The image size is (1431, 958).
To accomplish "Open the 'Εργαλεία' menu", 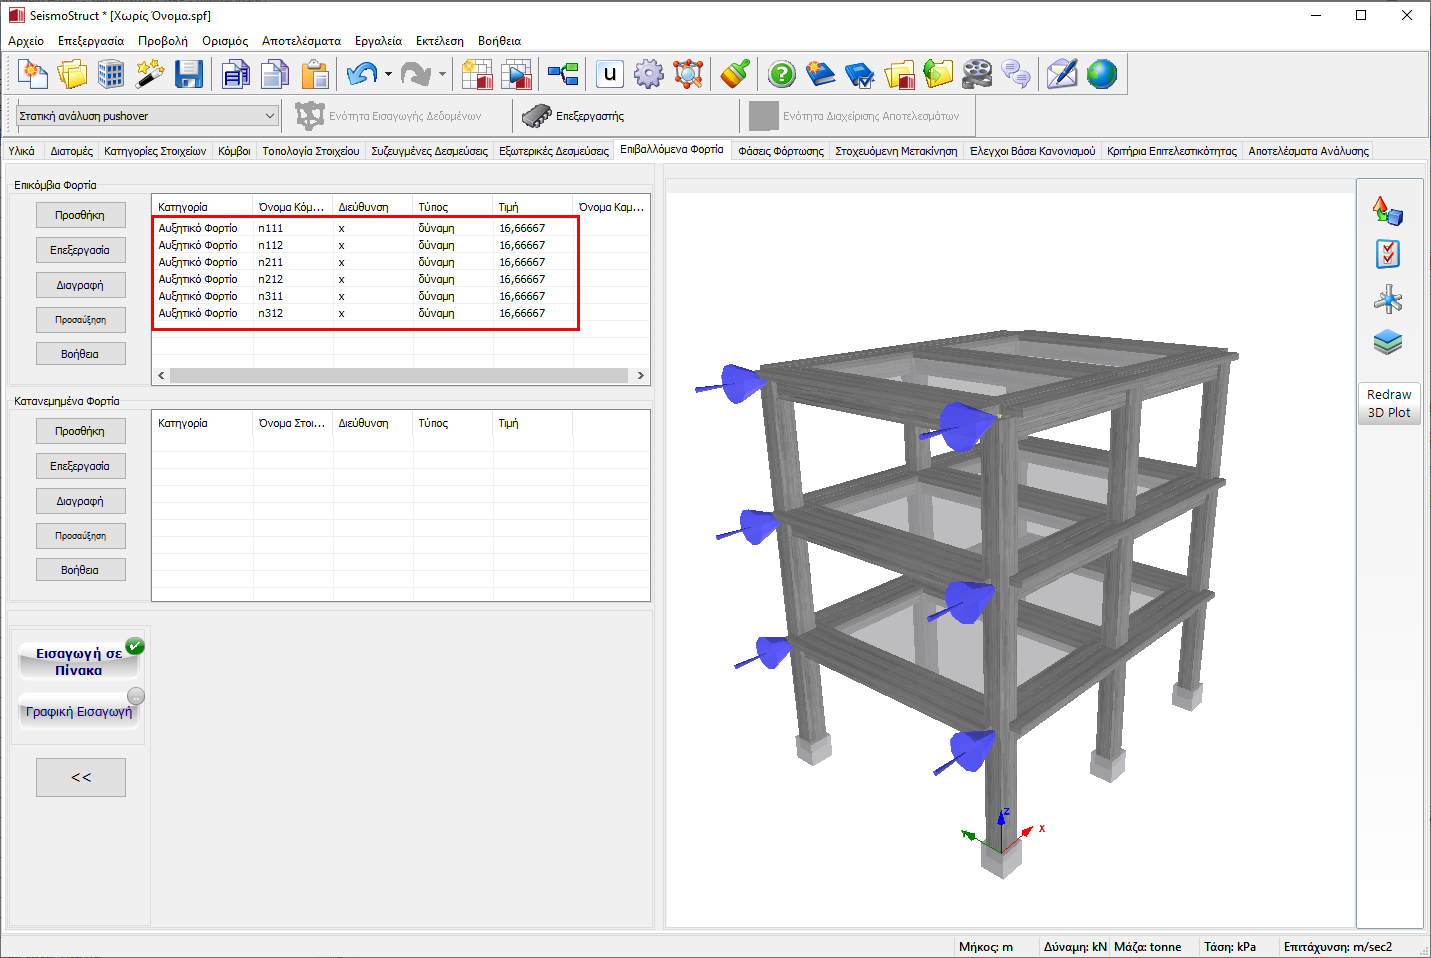I will [378, 41].
